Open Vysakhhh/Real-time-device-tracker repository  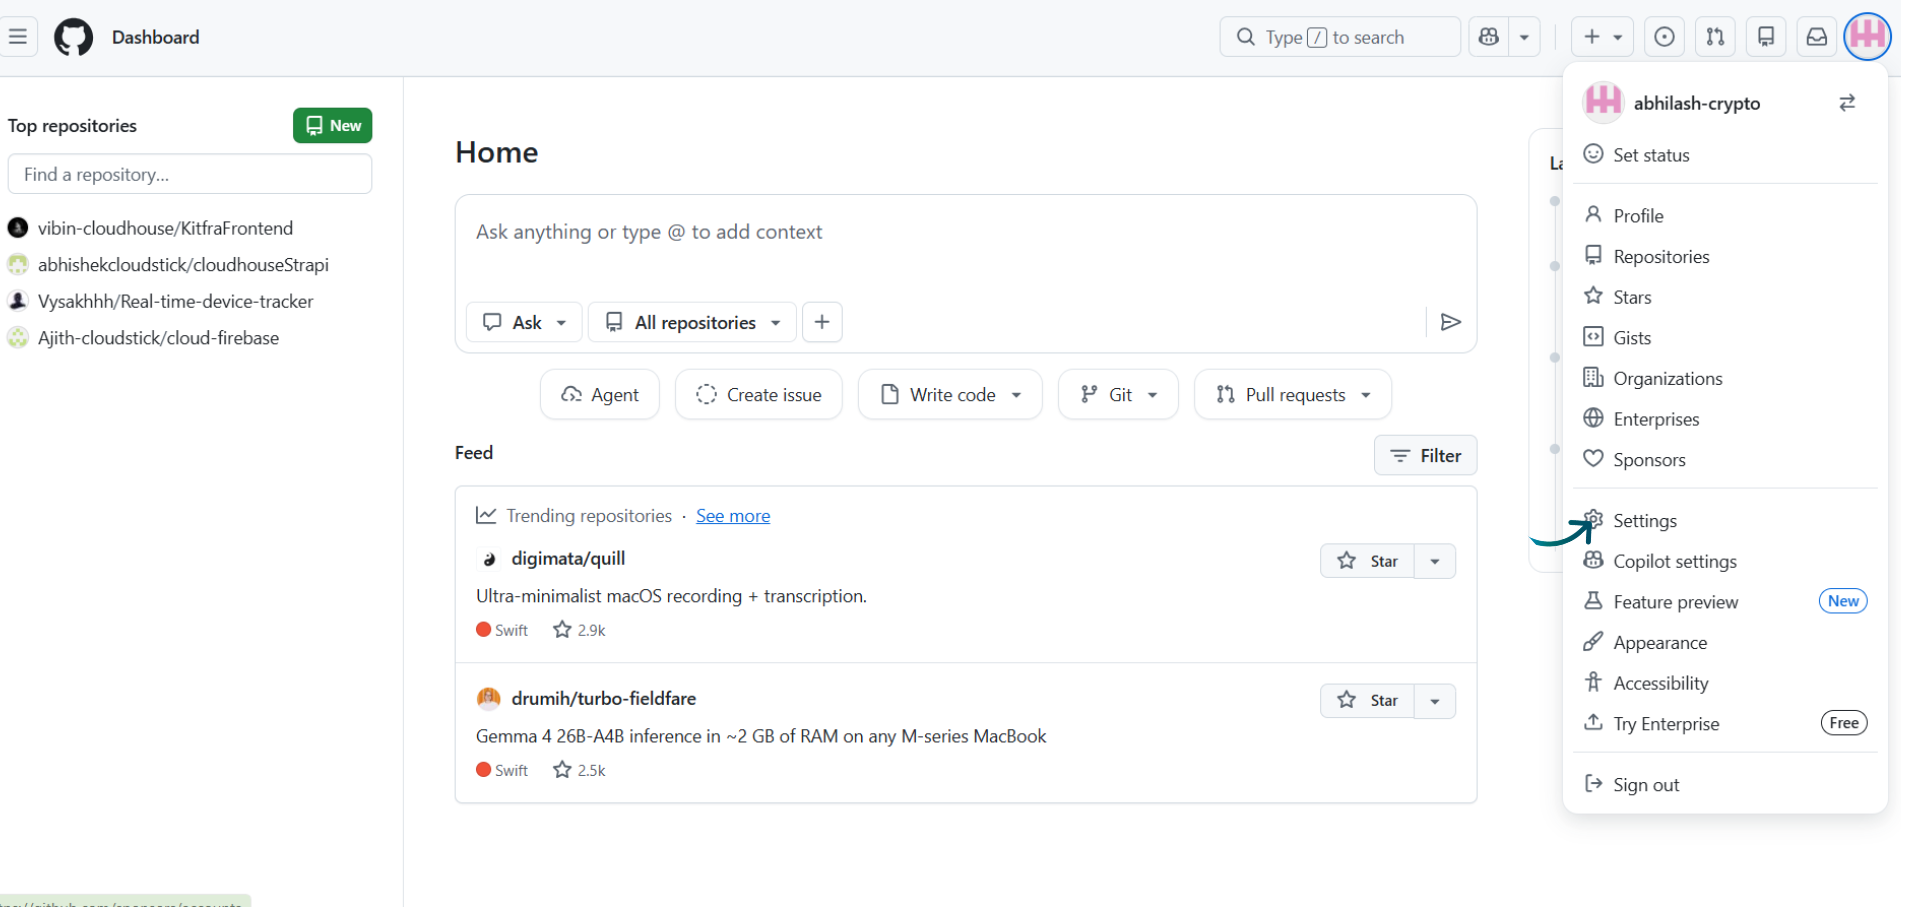coord(175,301)
